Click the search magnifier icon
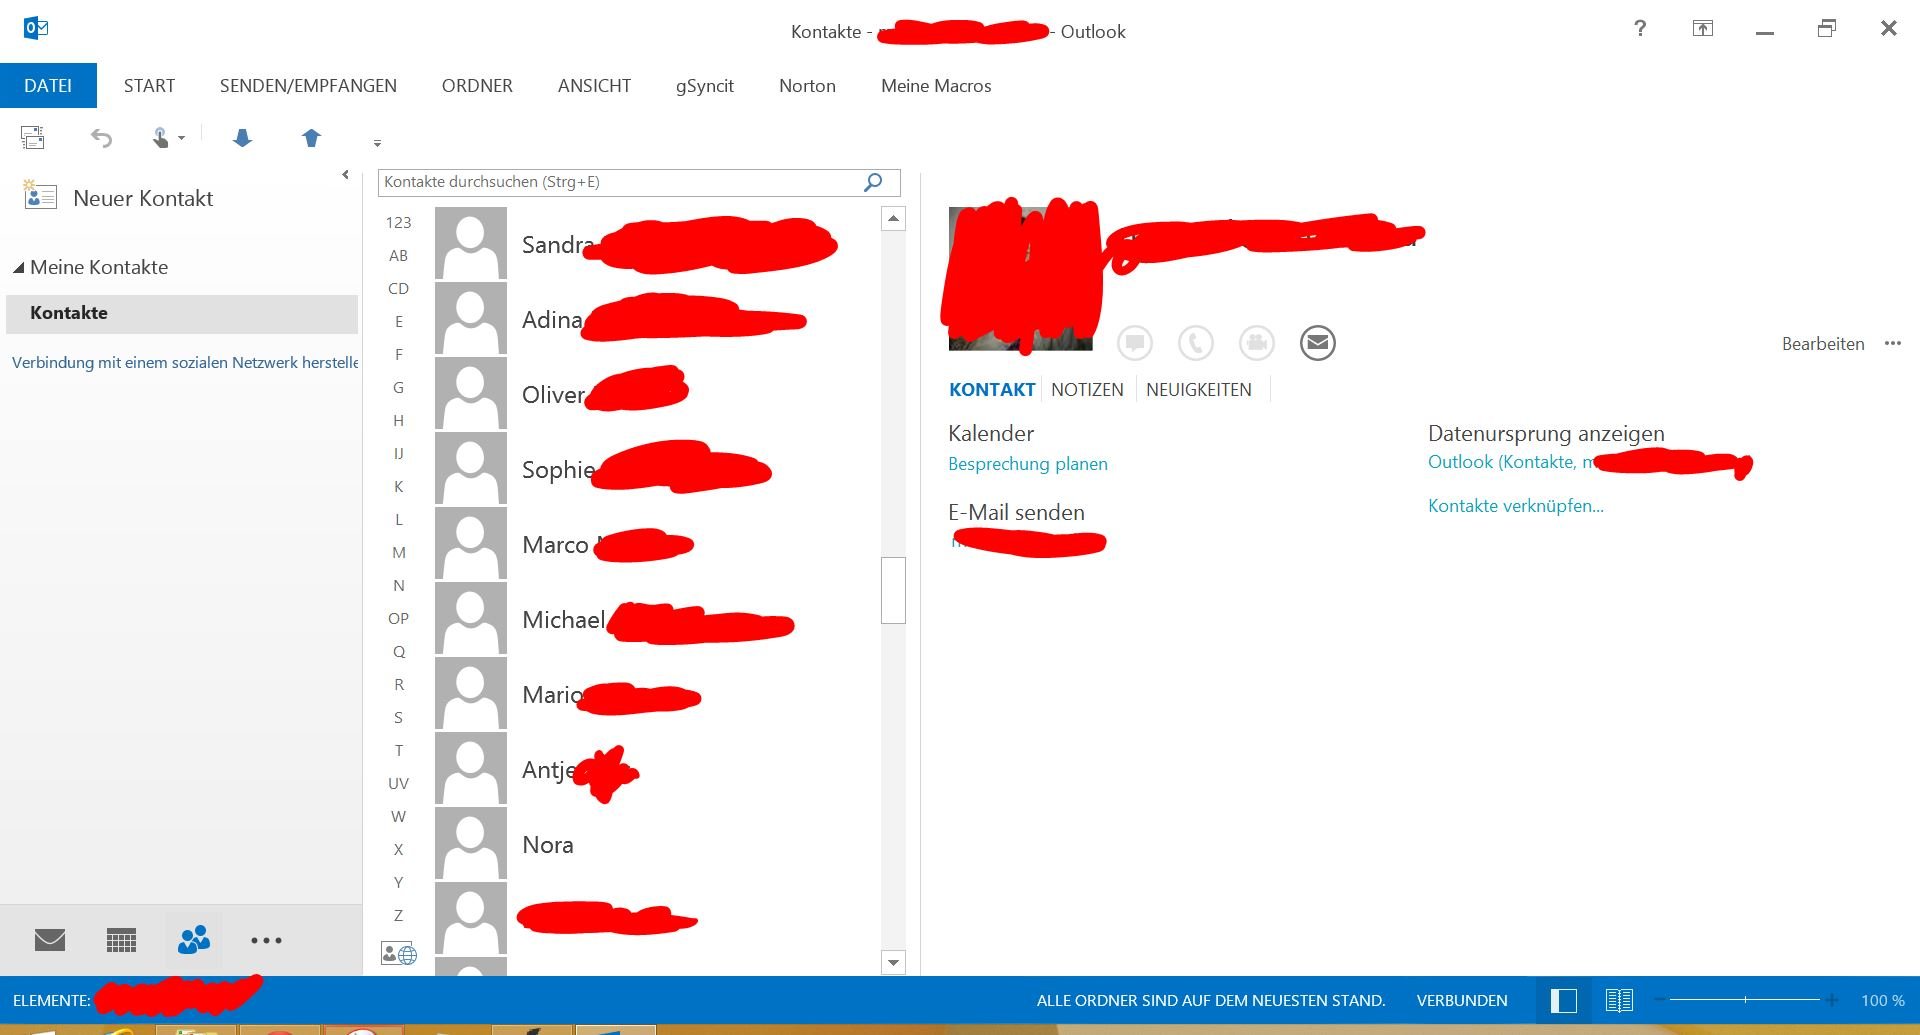Screen dimensions: 1920x1035 (873, 182)
